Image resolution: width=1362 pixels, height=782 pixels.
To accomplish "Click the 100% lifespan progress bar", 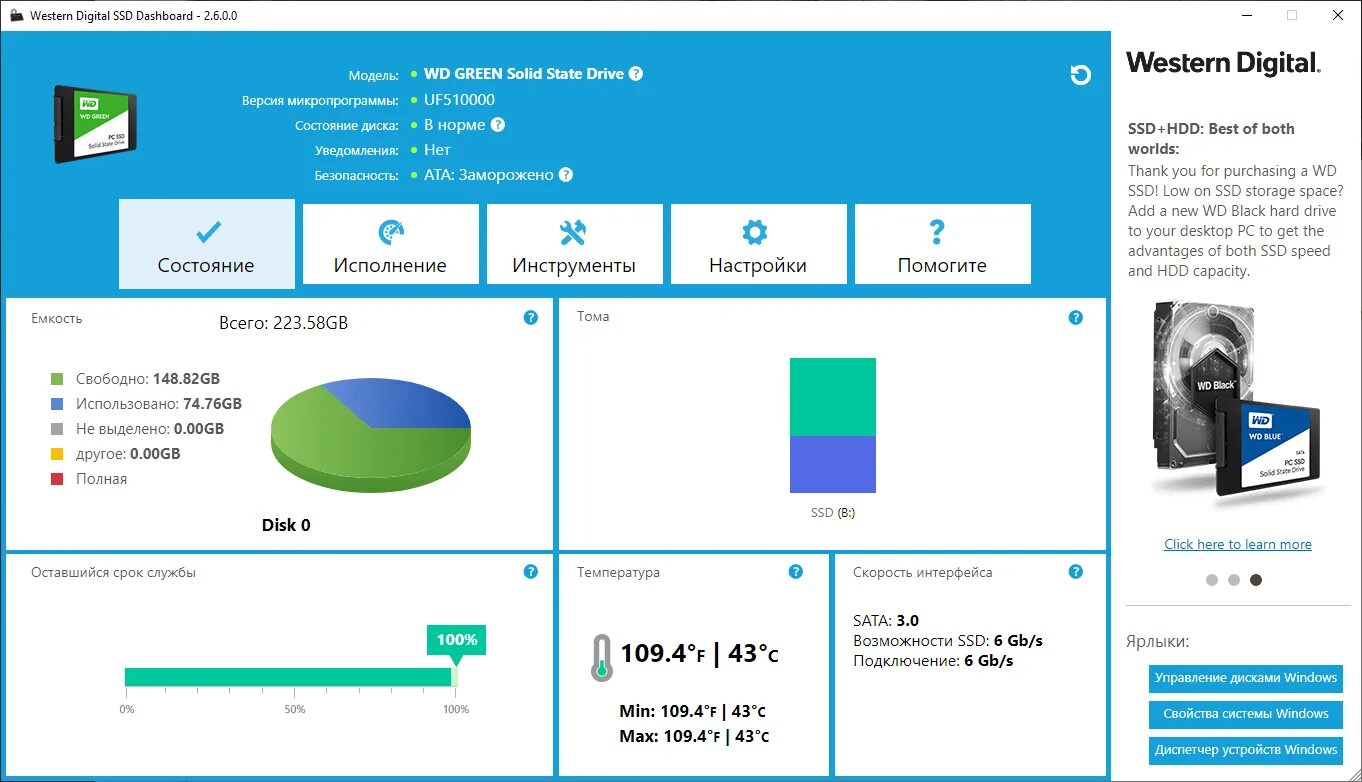I will [290, 675].
